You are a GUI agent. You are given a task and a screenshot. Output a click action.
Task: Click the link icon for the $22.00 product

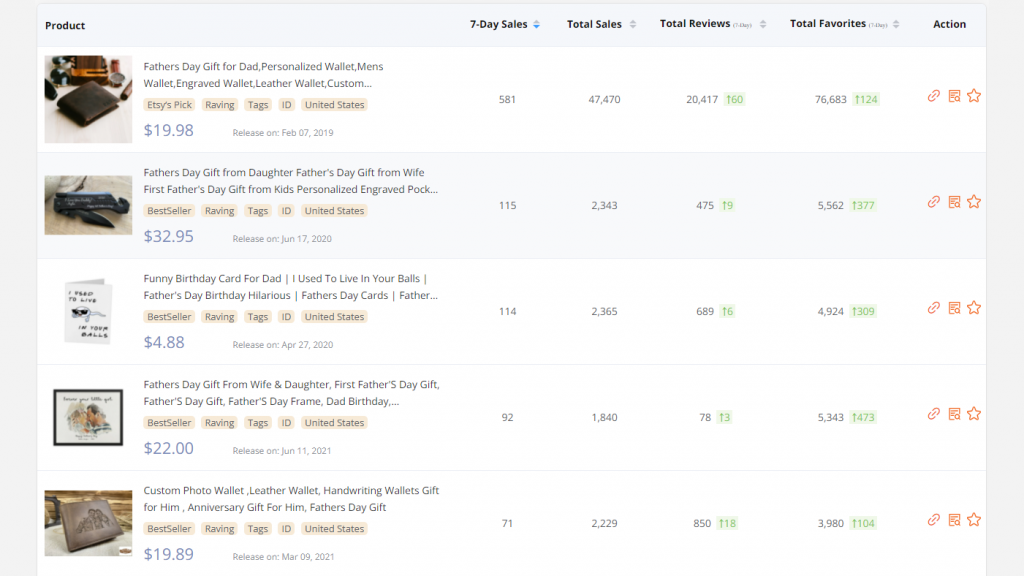[x=933, y=414]
